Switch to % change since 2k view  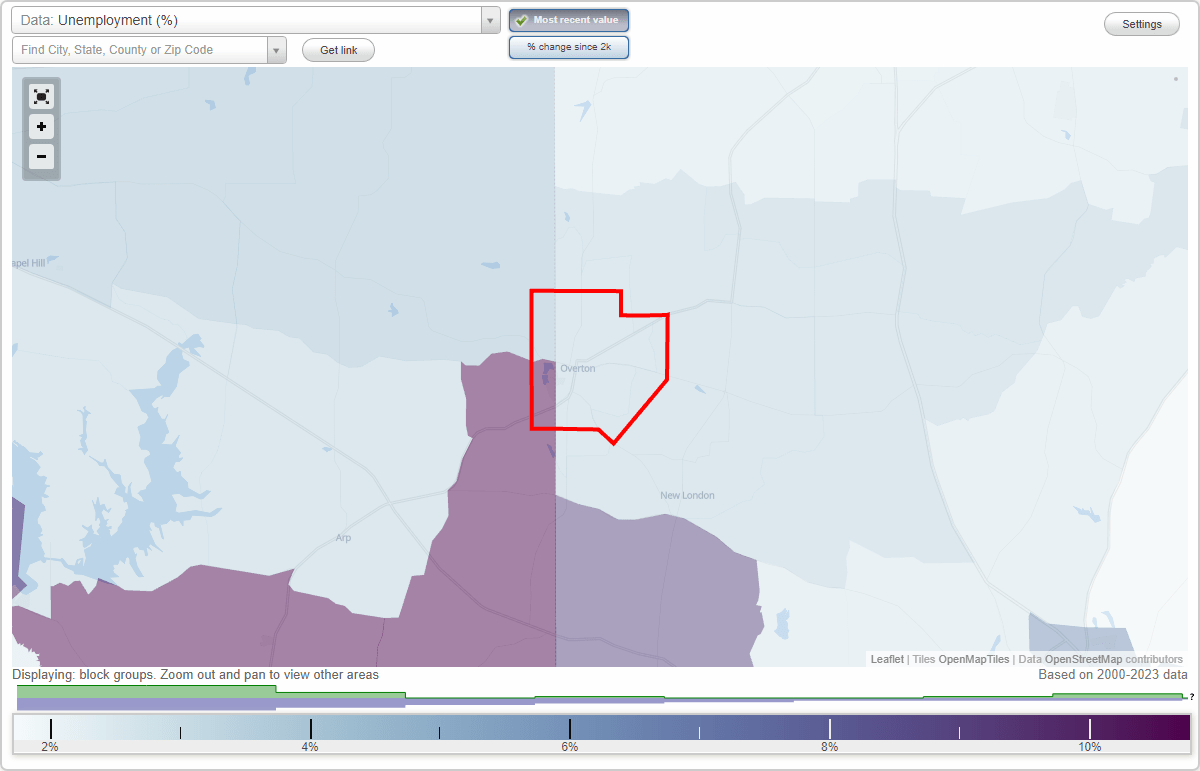[568, 46]
